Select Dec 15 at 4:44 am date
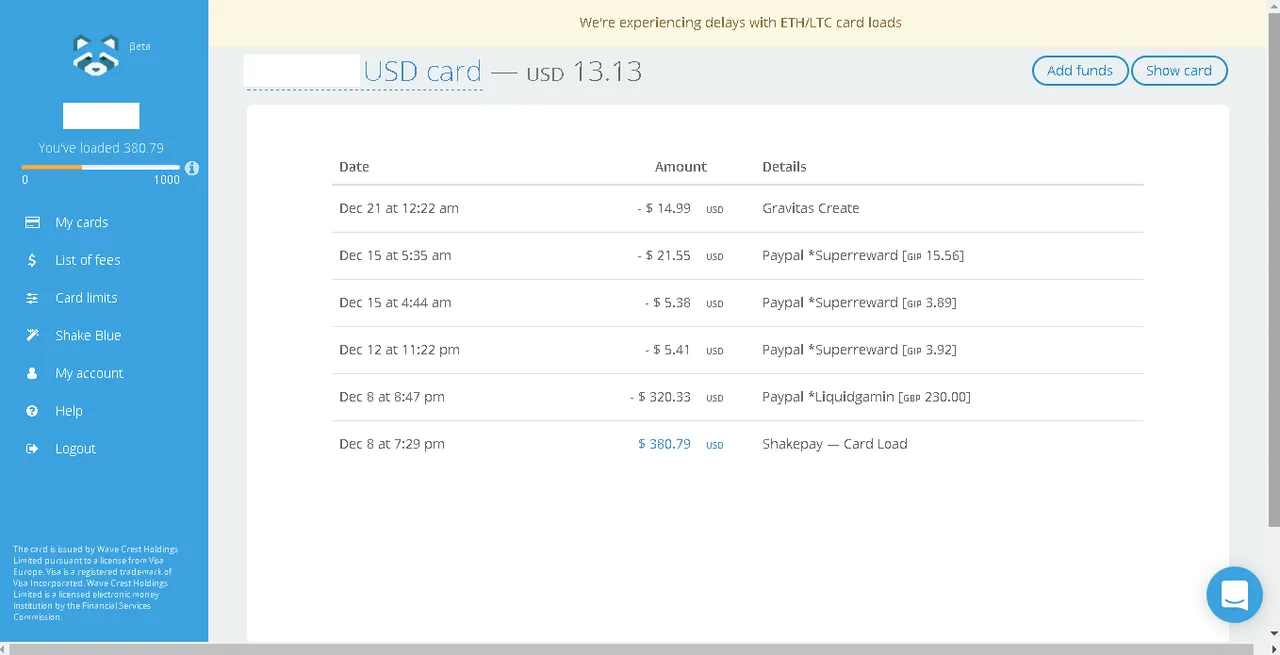Viewport: 1280px width, 655px height. coord(395,302)
